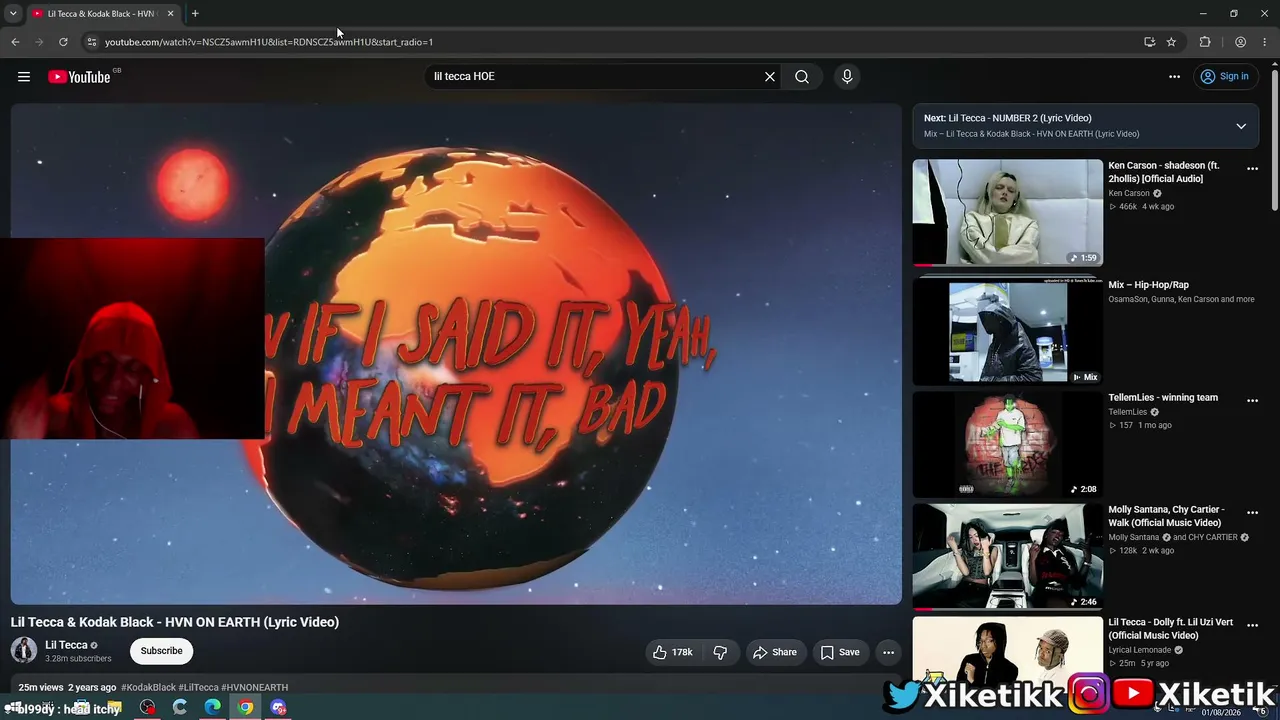Open 'Ken Carson - shadeson' video title
The height and width of the screenshot is (720, 1280).
pyautogui.click(x=1165, y=172)
